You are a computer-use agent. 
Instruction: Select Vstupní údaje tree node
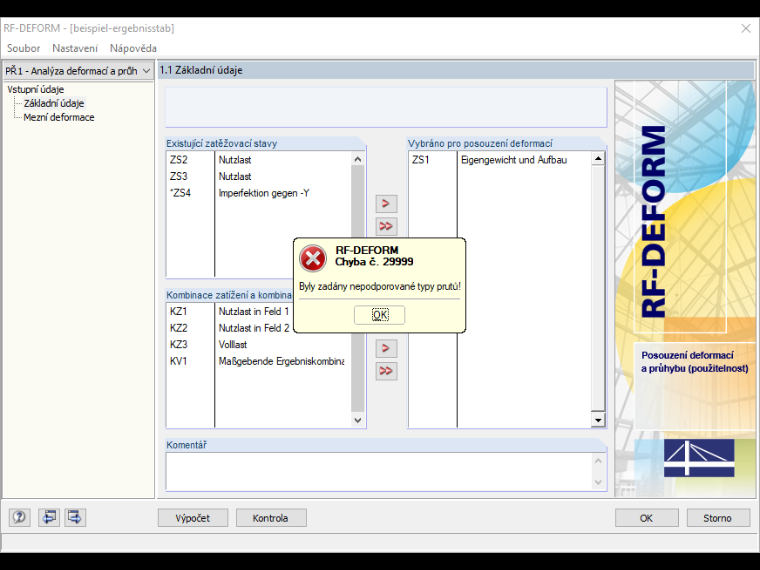click(x=35, y=89)
